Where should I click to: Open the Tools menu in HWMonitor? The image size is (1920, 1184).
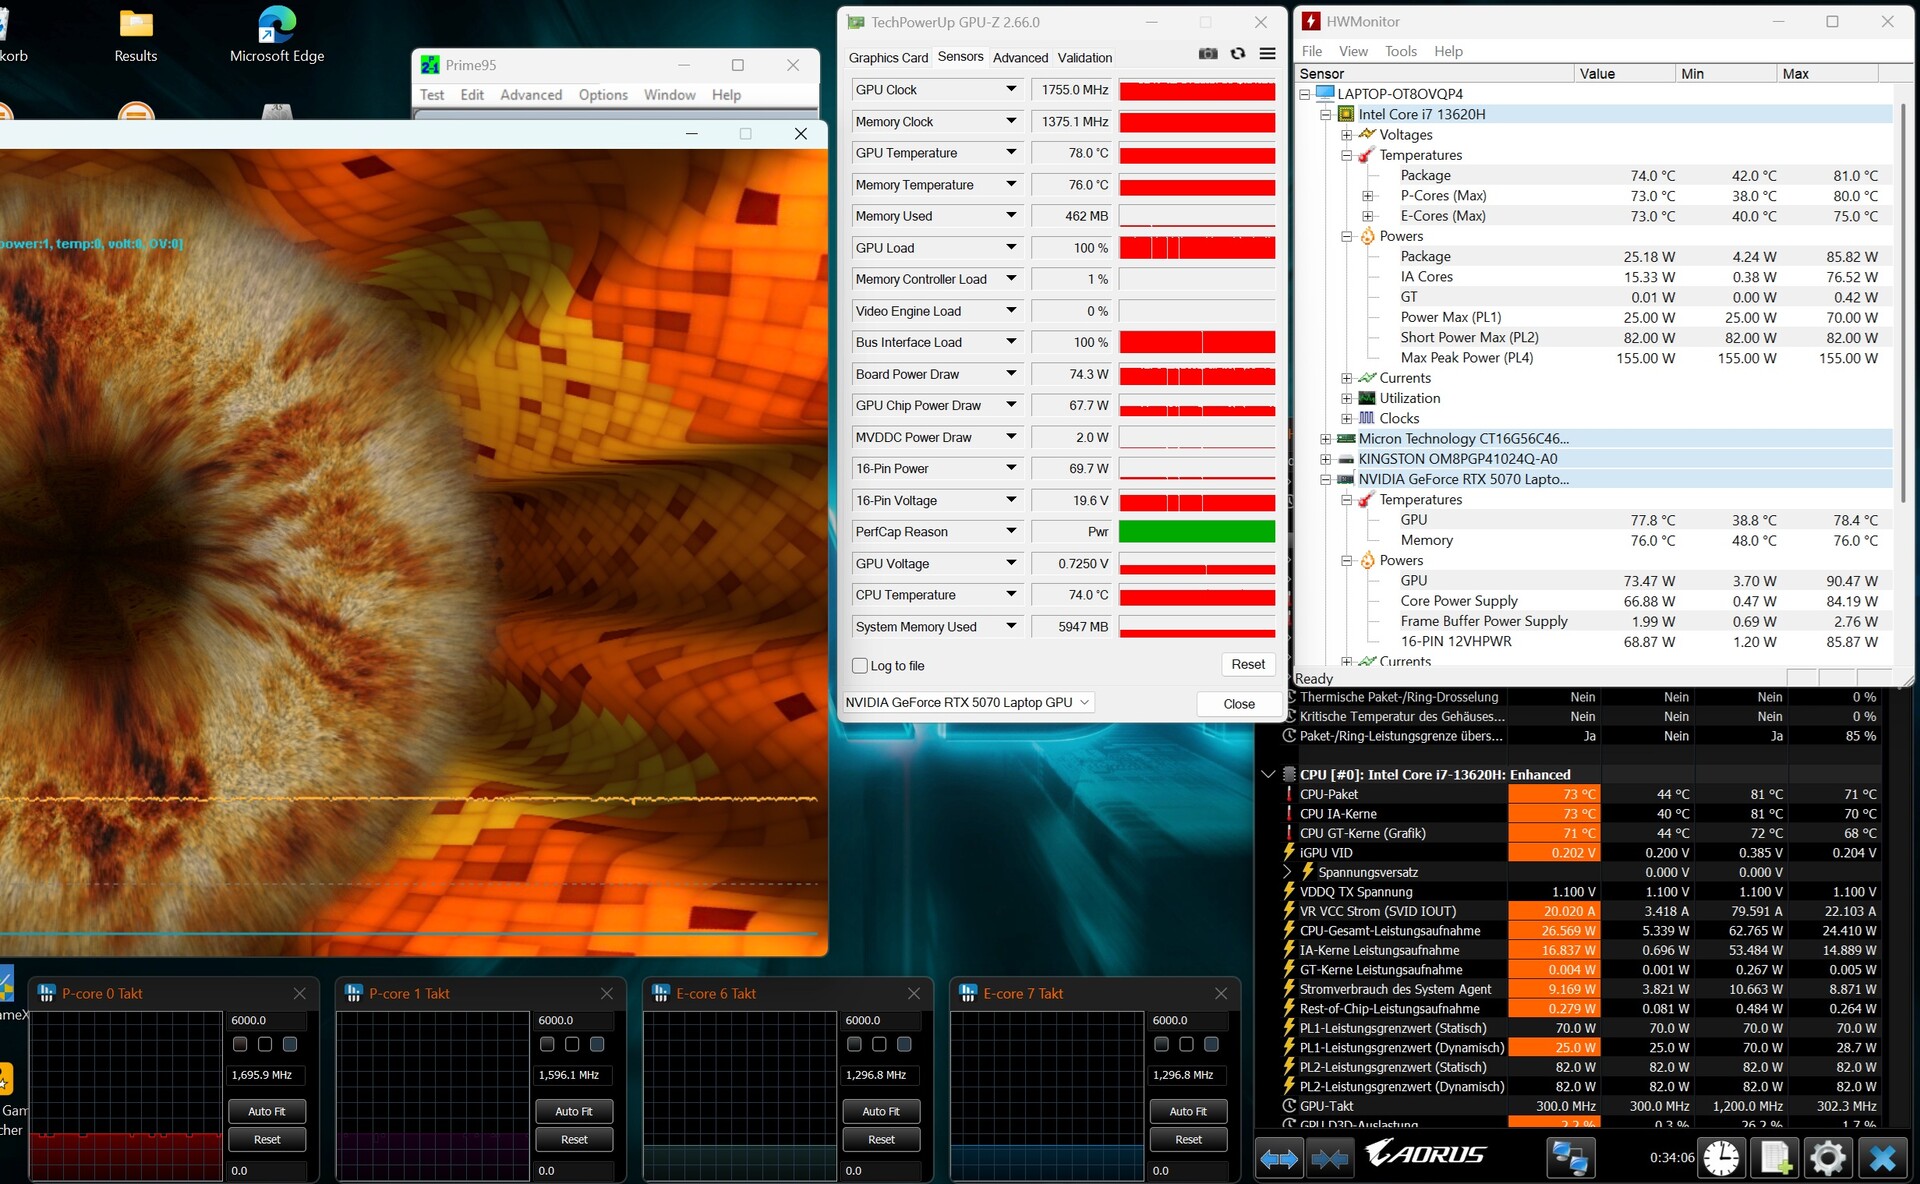(x=1400, y=51)
